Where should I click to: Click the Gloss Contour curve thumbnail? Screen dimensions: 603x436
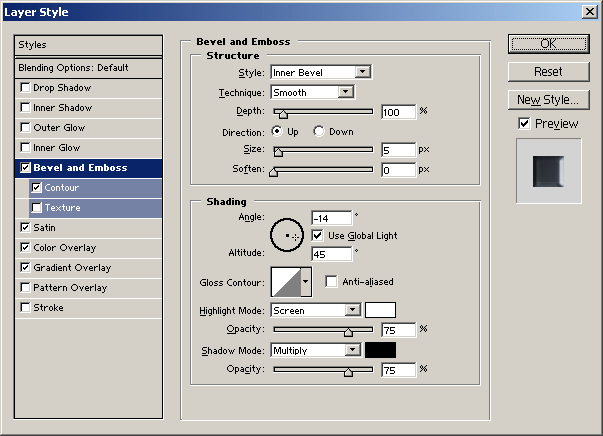(x=285, y=283)
